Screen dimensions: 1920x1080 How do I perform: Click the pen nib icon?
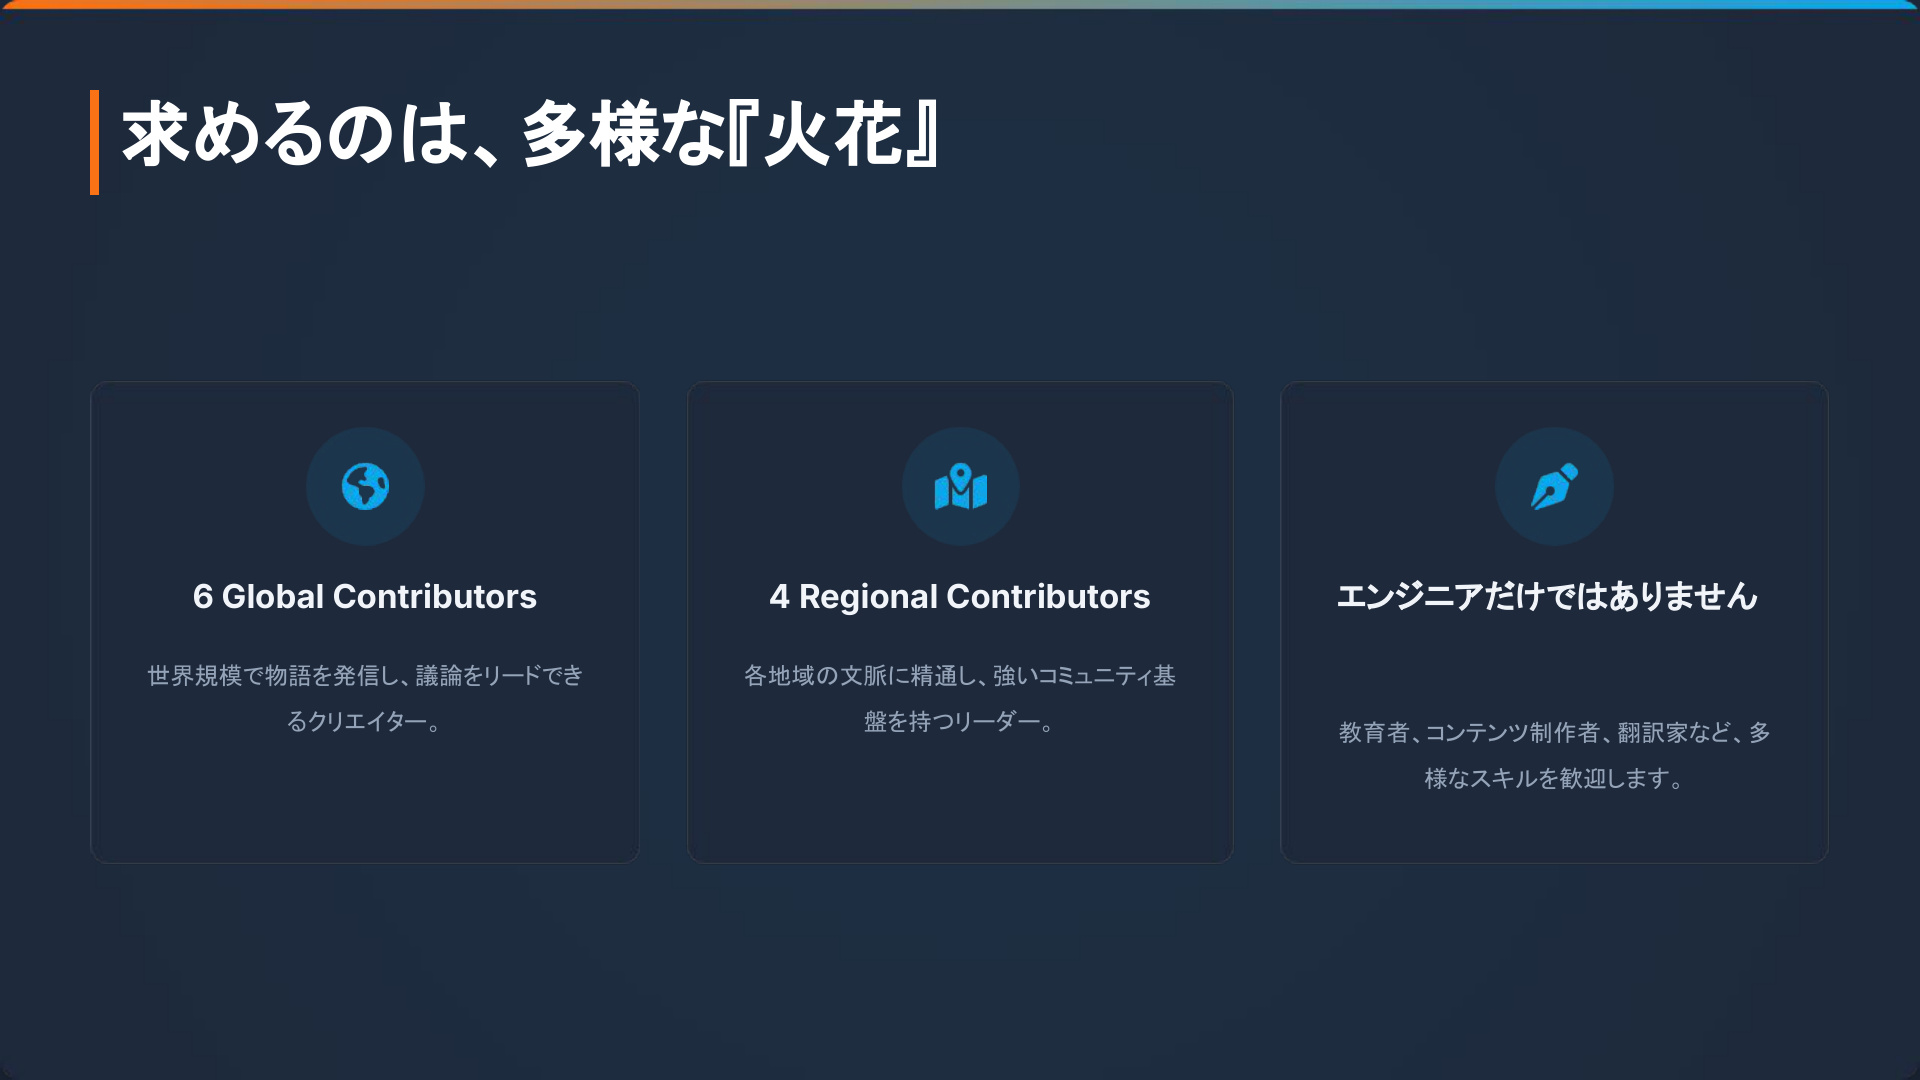[x=1554, y=487]
